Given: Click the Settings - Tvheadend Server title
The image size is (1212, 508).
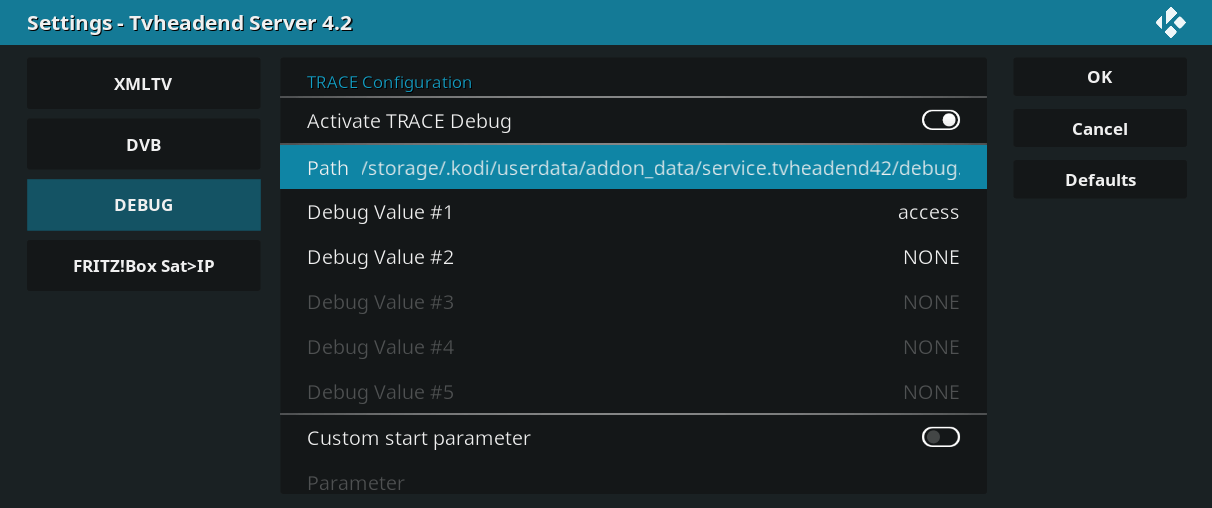Looking at the screenshot, I should tap(189, 23).
